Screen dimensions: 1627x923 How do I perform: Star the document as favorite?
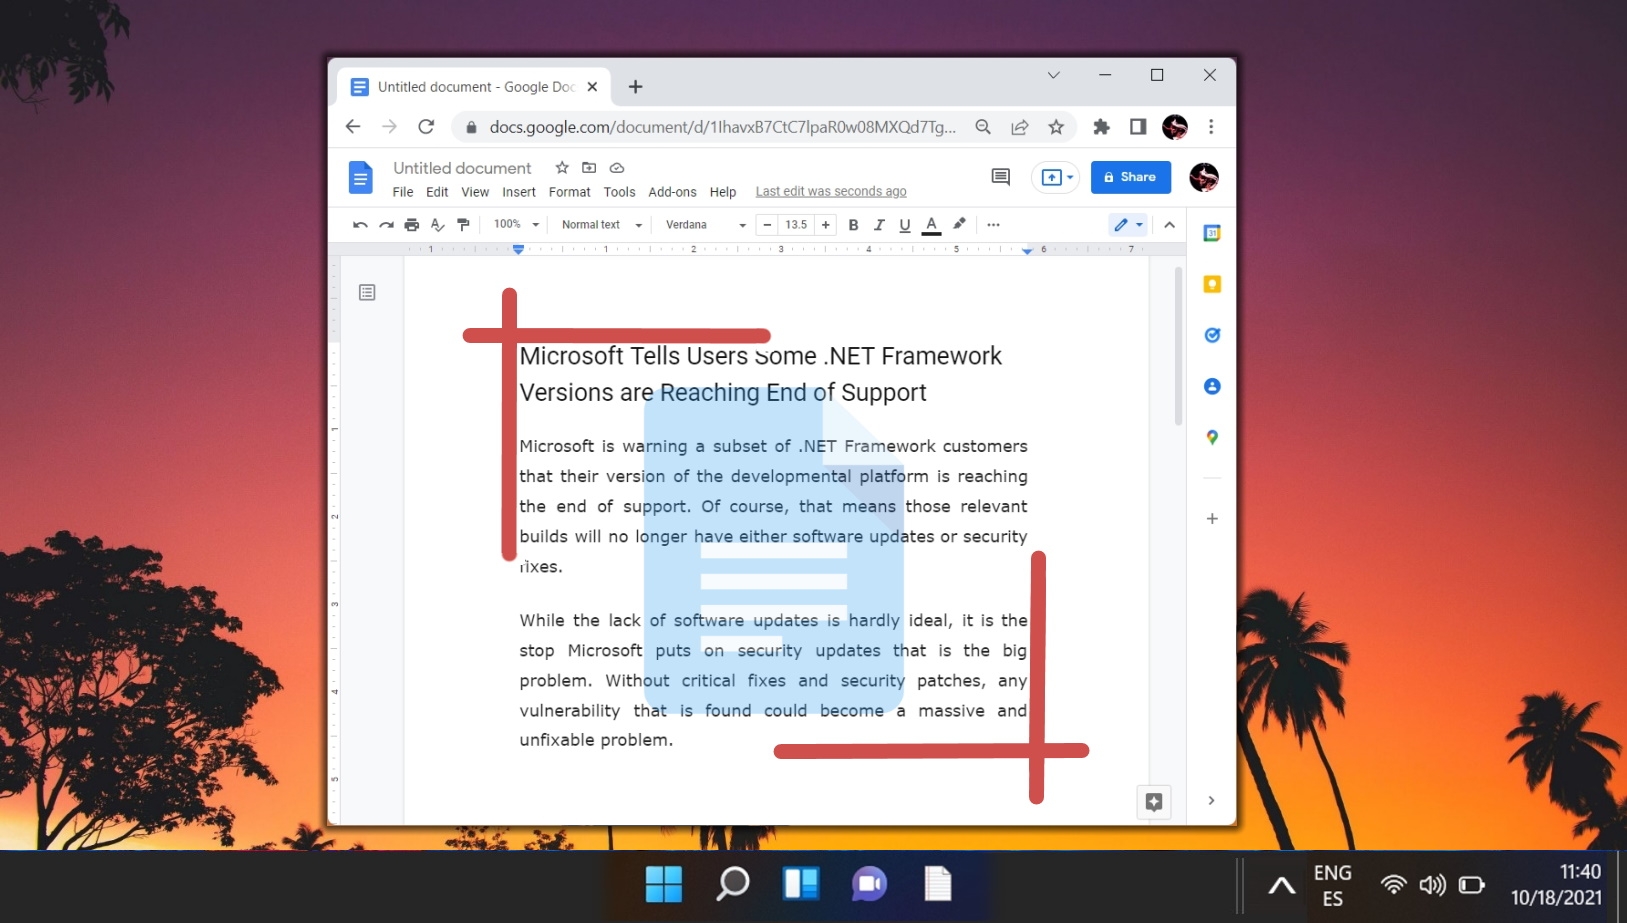point(561,168)
